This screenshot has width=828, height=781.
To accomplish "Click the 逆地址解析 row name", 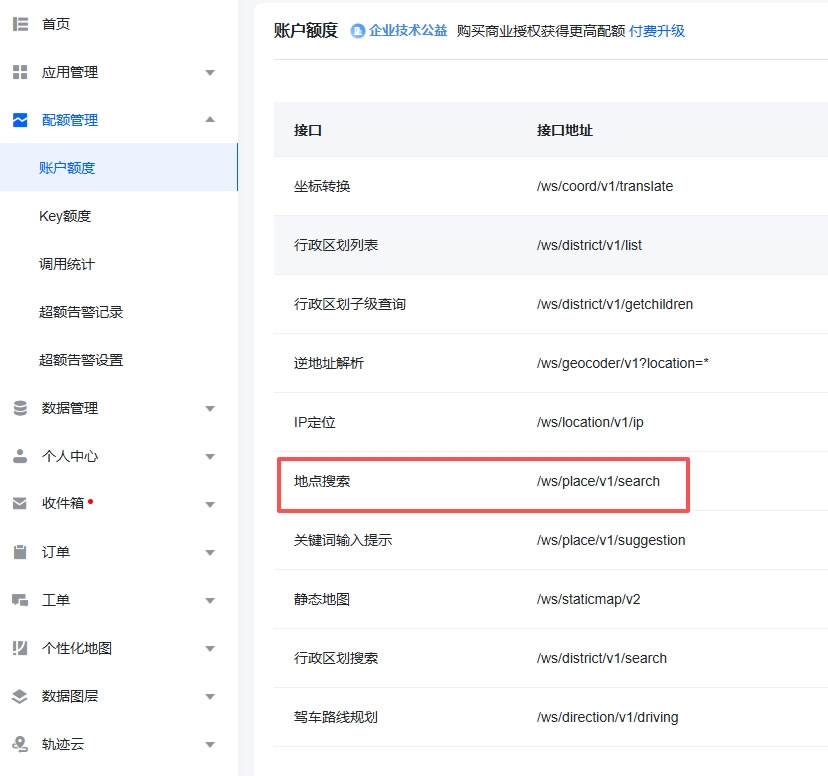I will pyautogui.click(x=328, y=363).
